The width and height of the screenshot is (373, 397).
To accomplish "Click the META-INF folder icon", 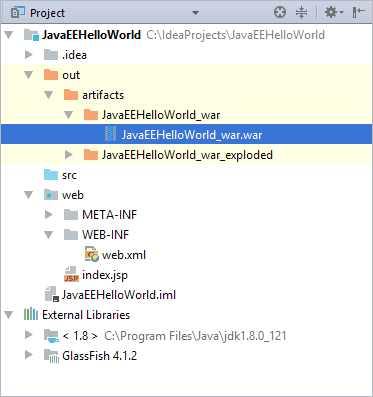I will [71, 215].
